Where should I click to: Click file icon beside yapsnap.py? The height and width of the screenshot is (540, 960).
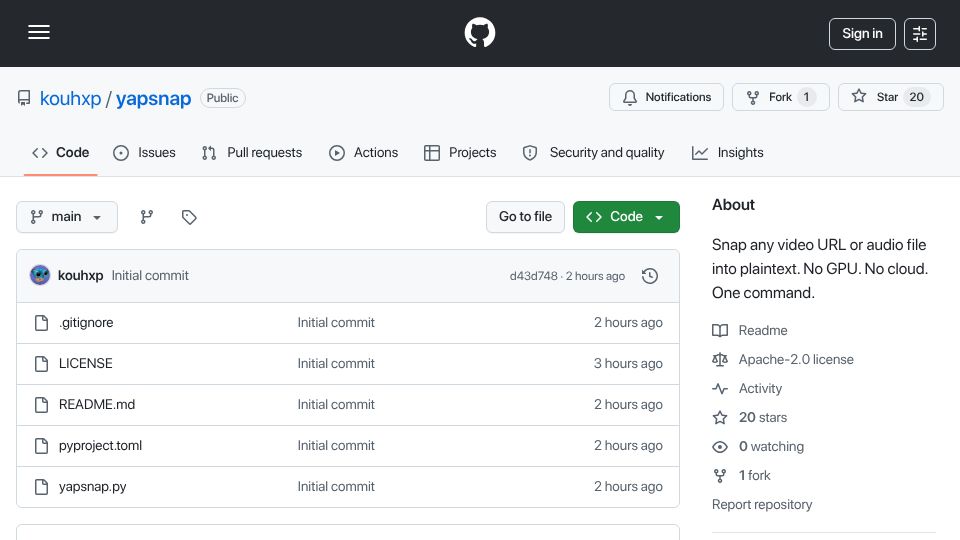(41, 487)
